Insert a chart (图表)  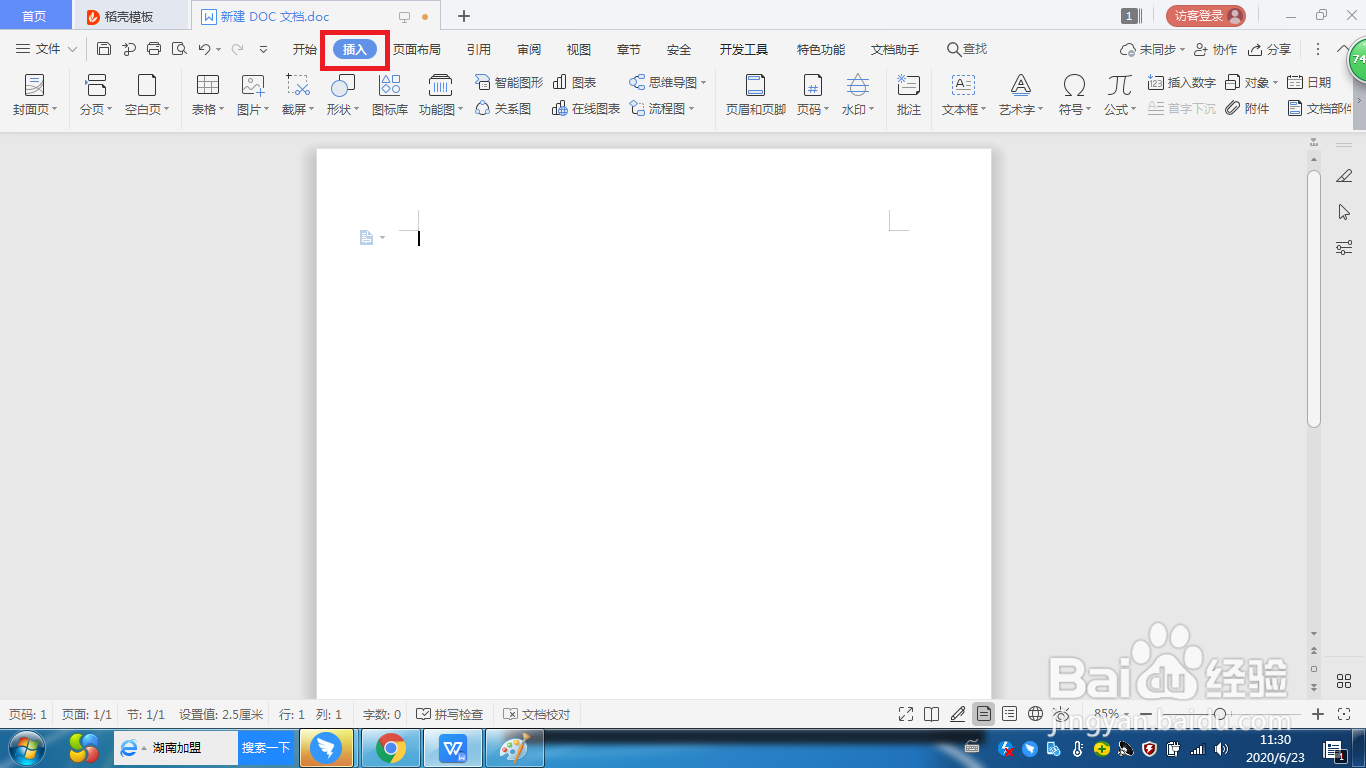575,83
